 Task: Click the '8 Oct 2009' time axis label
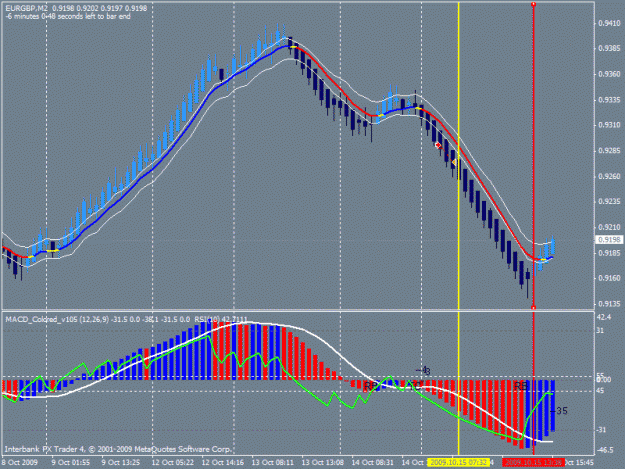point(20,463)
